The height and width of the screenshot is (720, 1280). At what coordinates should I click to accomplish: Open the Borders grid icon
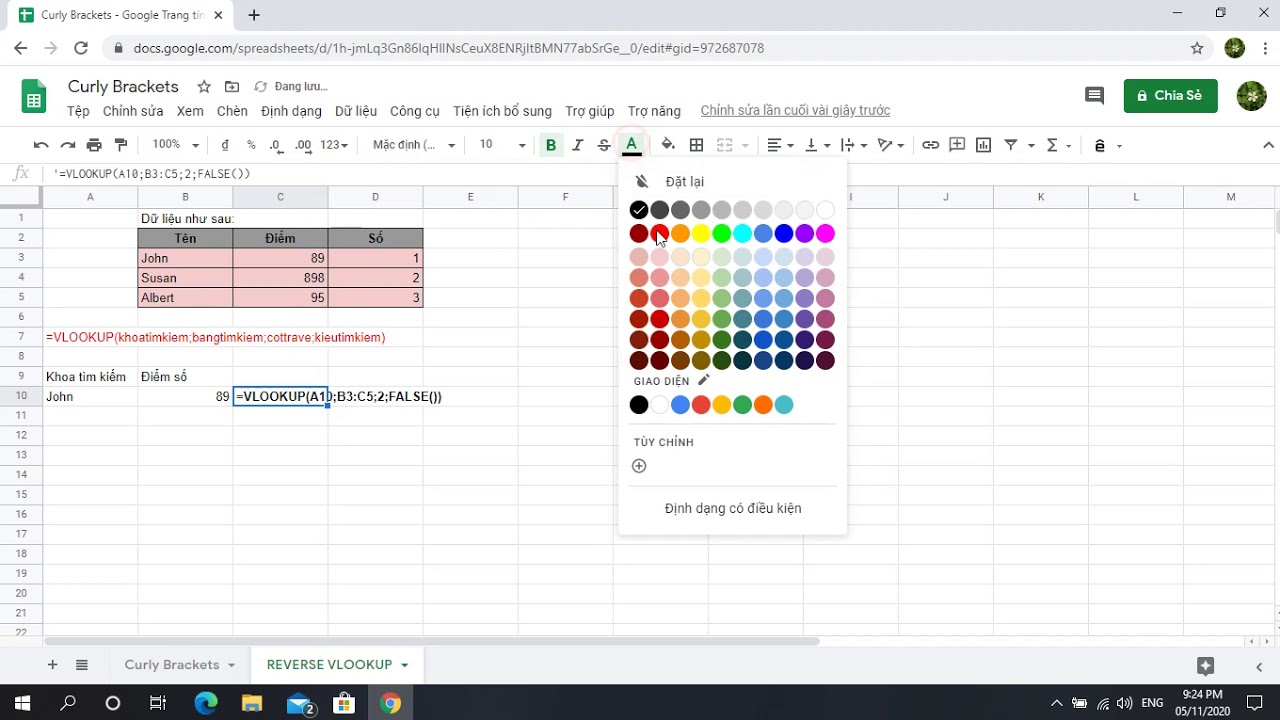(697, 145)
